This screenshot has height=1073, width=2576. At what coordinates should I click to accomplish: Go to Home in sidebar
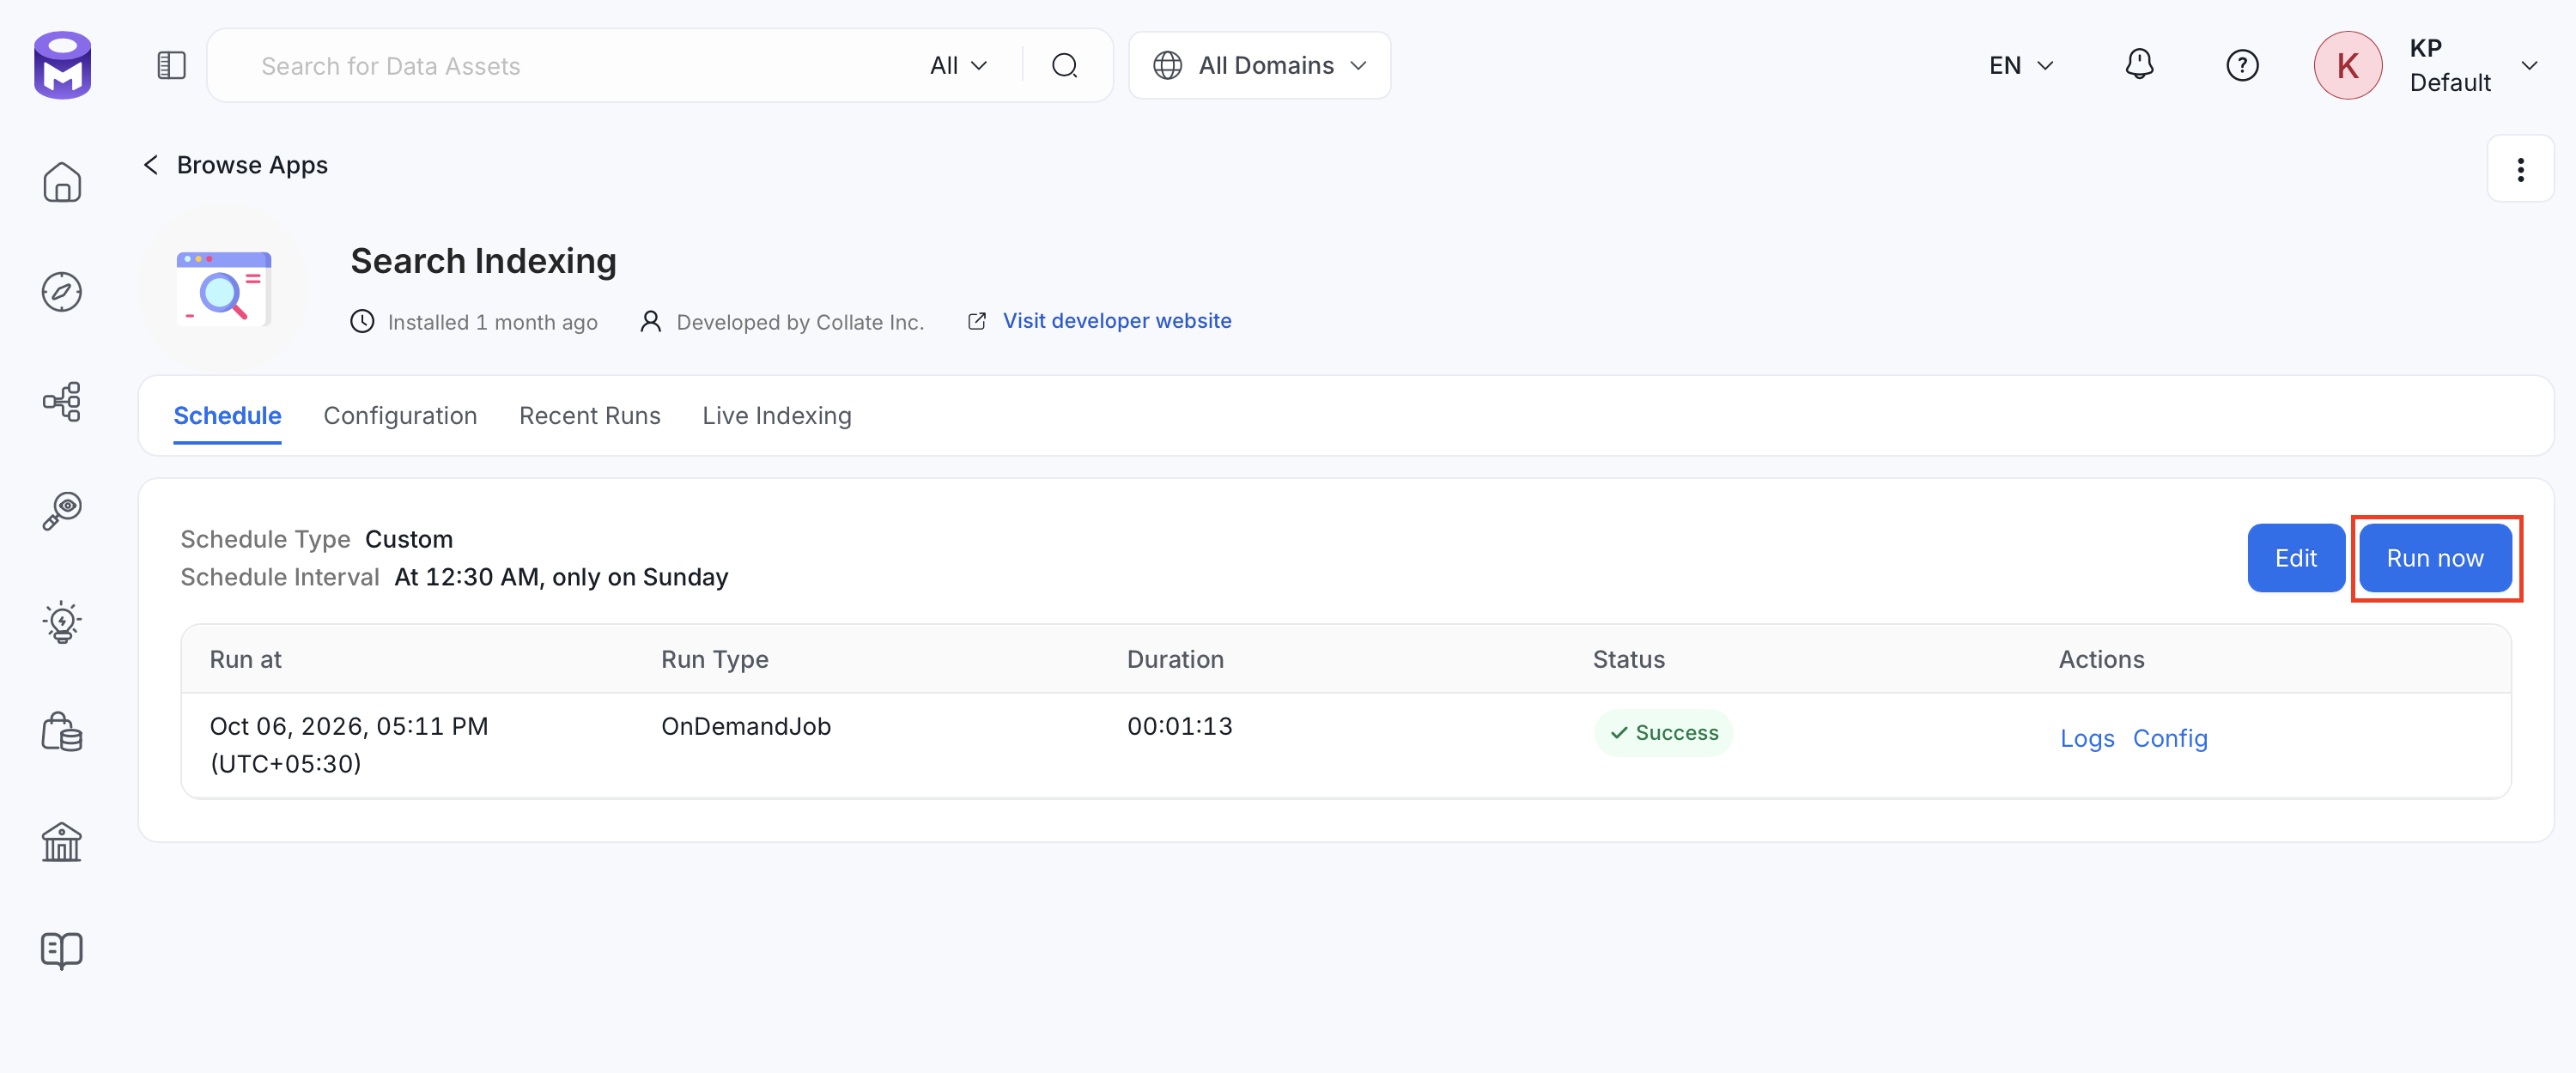[62, 182]
